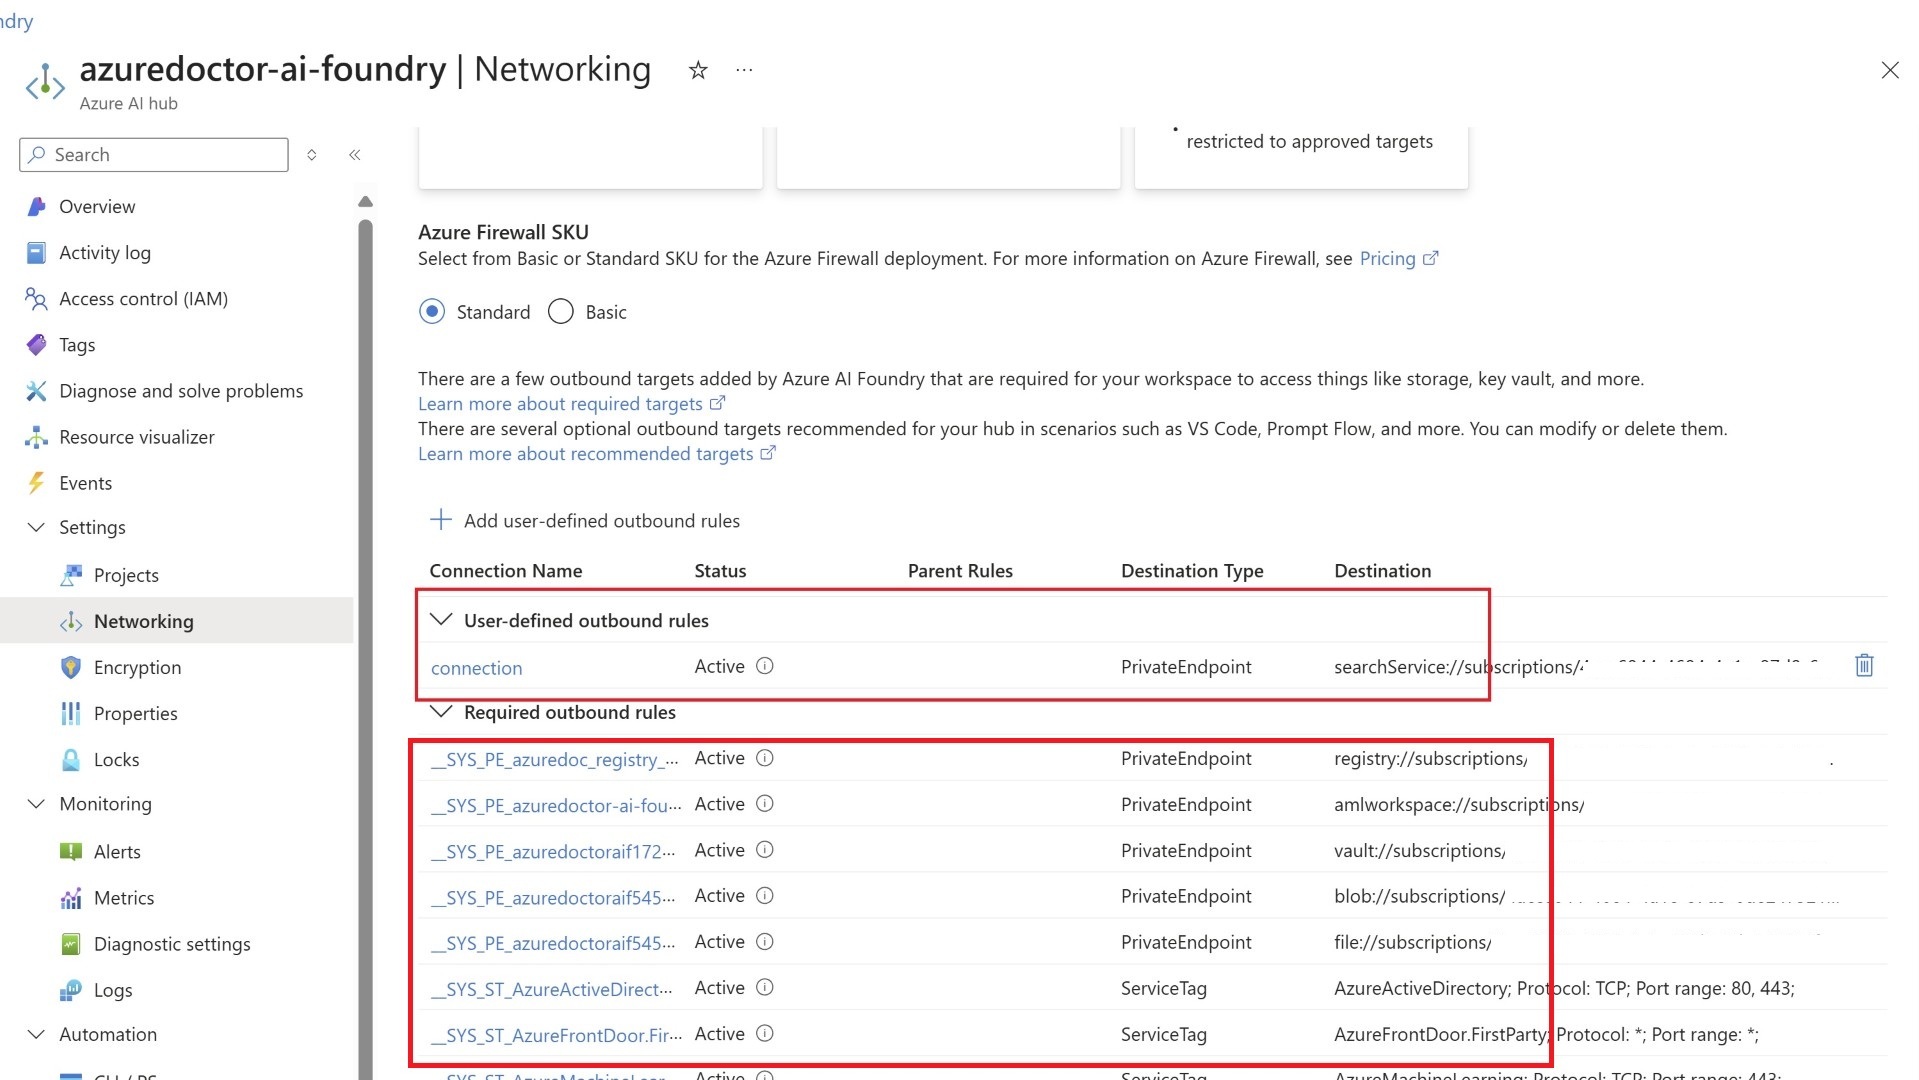
Task: Click info icon for __SYS_ST_AzureFrontDoor.Fir status
Action: pos(765,1034)
